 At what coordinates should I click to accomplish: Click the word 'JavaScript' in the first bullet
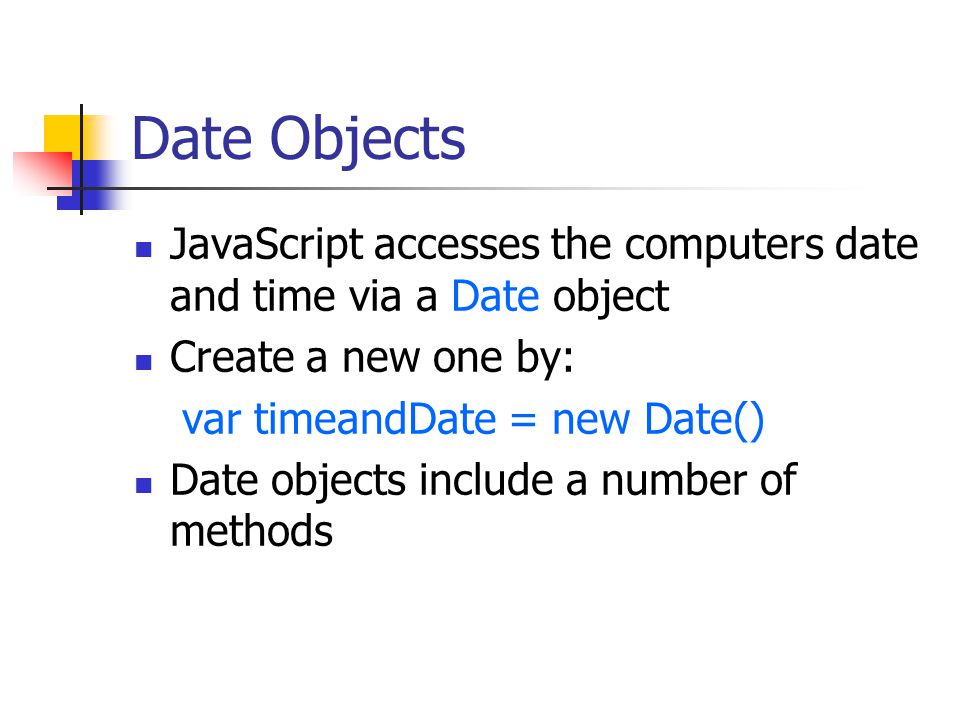tap(266, 246)
